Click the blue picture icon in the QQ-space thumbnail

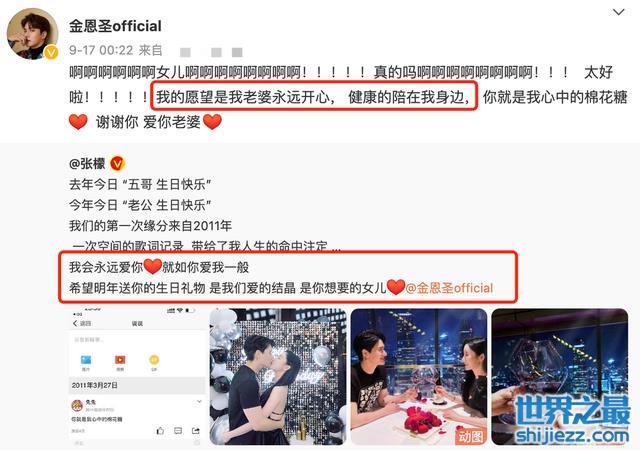86,360
